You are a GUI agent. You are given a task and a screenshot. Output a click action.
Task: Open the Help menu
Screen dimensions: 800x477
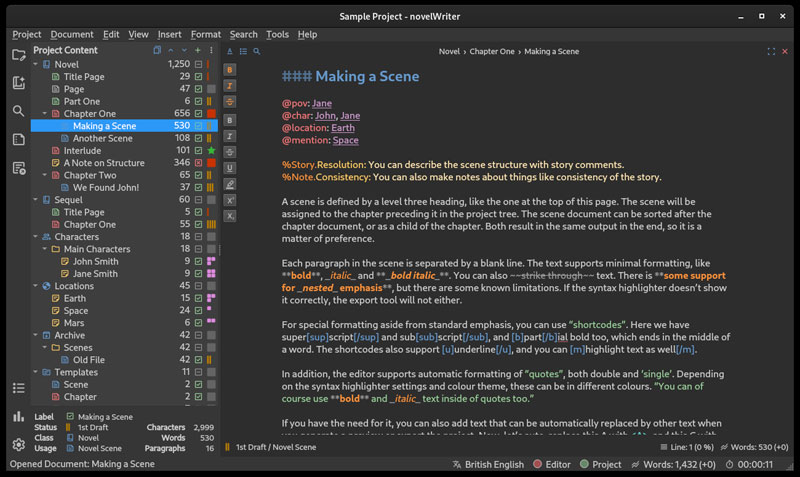coord(307,34)
